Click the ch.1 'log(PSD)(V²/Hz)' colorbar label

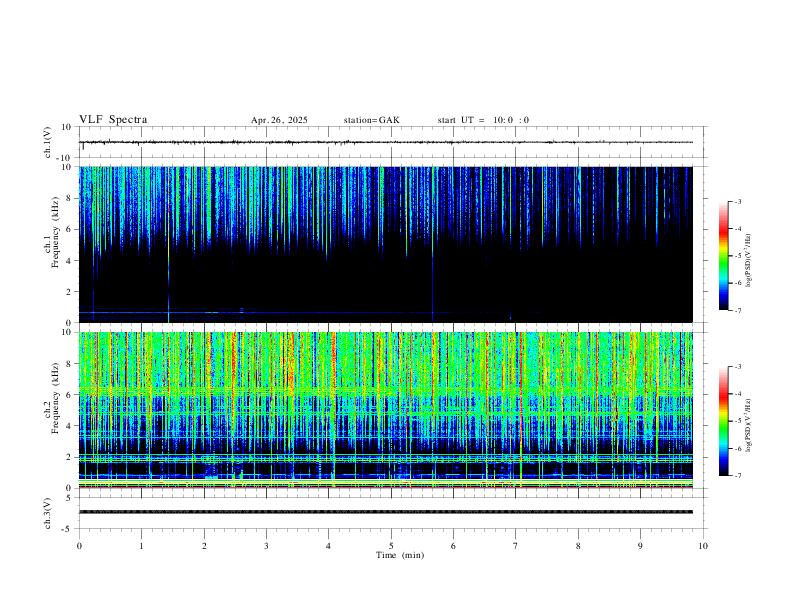coord(748,260)
